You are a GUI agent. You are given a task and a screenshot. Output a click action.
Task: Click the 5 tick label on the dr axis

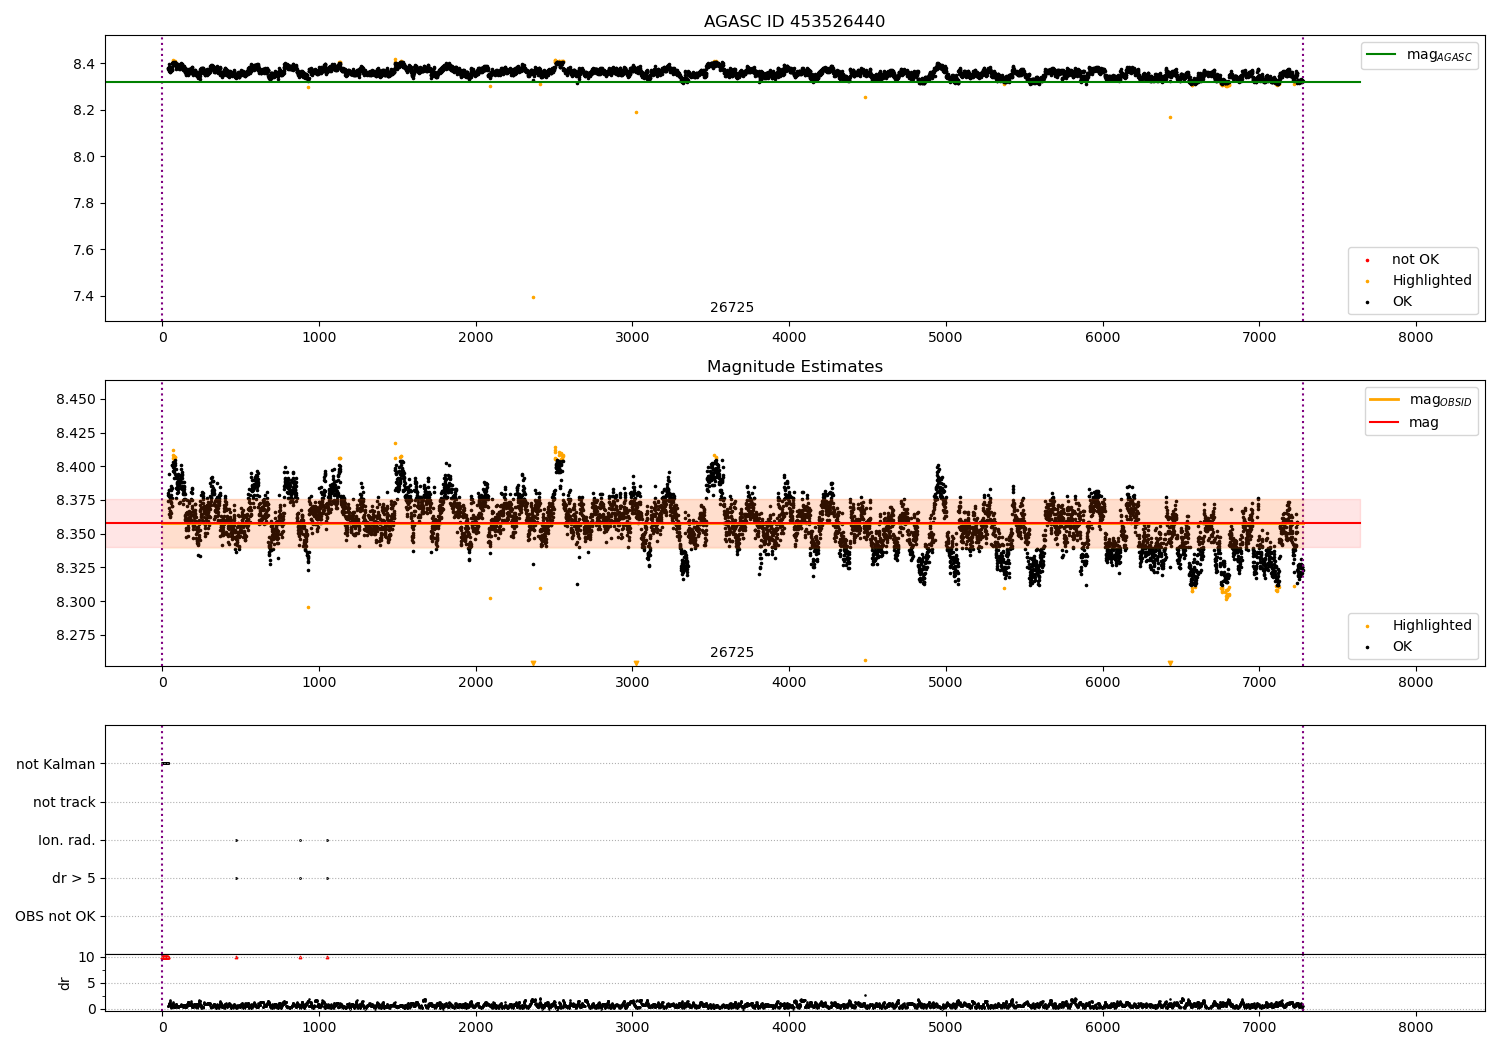click(91, 983)
